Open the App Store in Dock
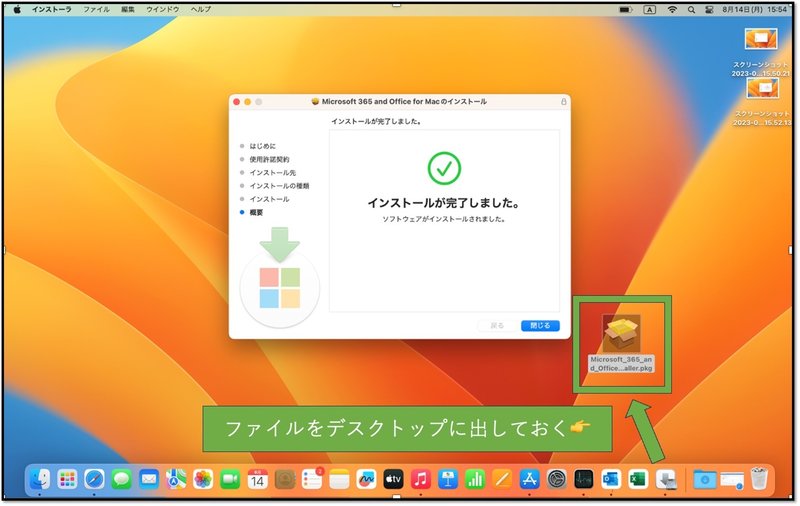800x506 pixels. coord(530,479)
